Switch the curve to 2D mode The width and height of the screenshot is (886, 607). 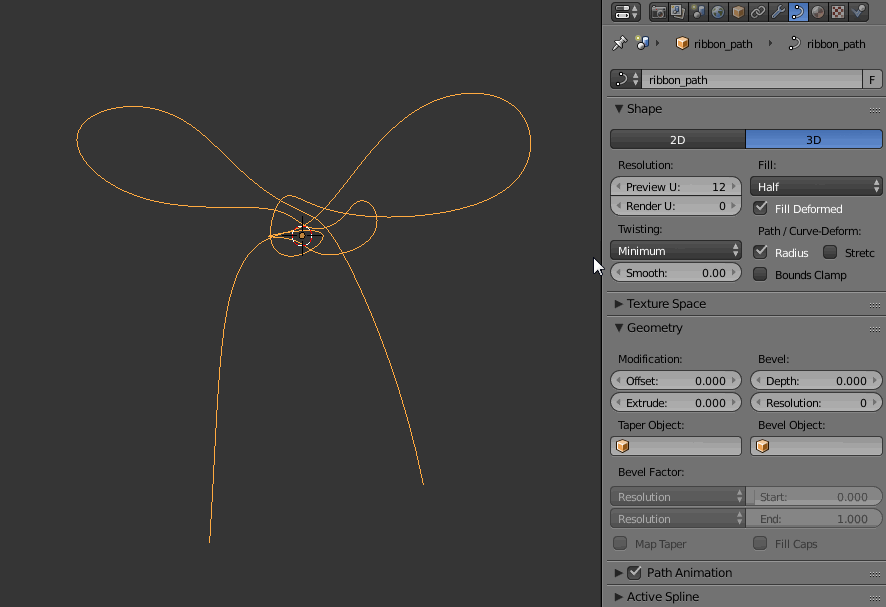(x=677, y=140)
